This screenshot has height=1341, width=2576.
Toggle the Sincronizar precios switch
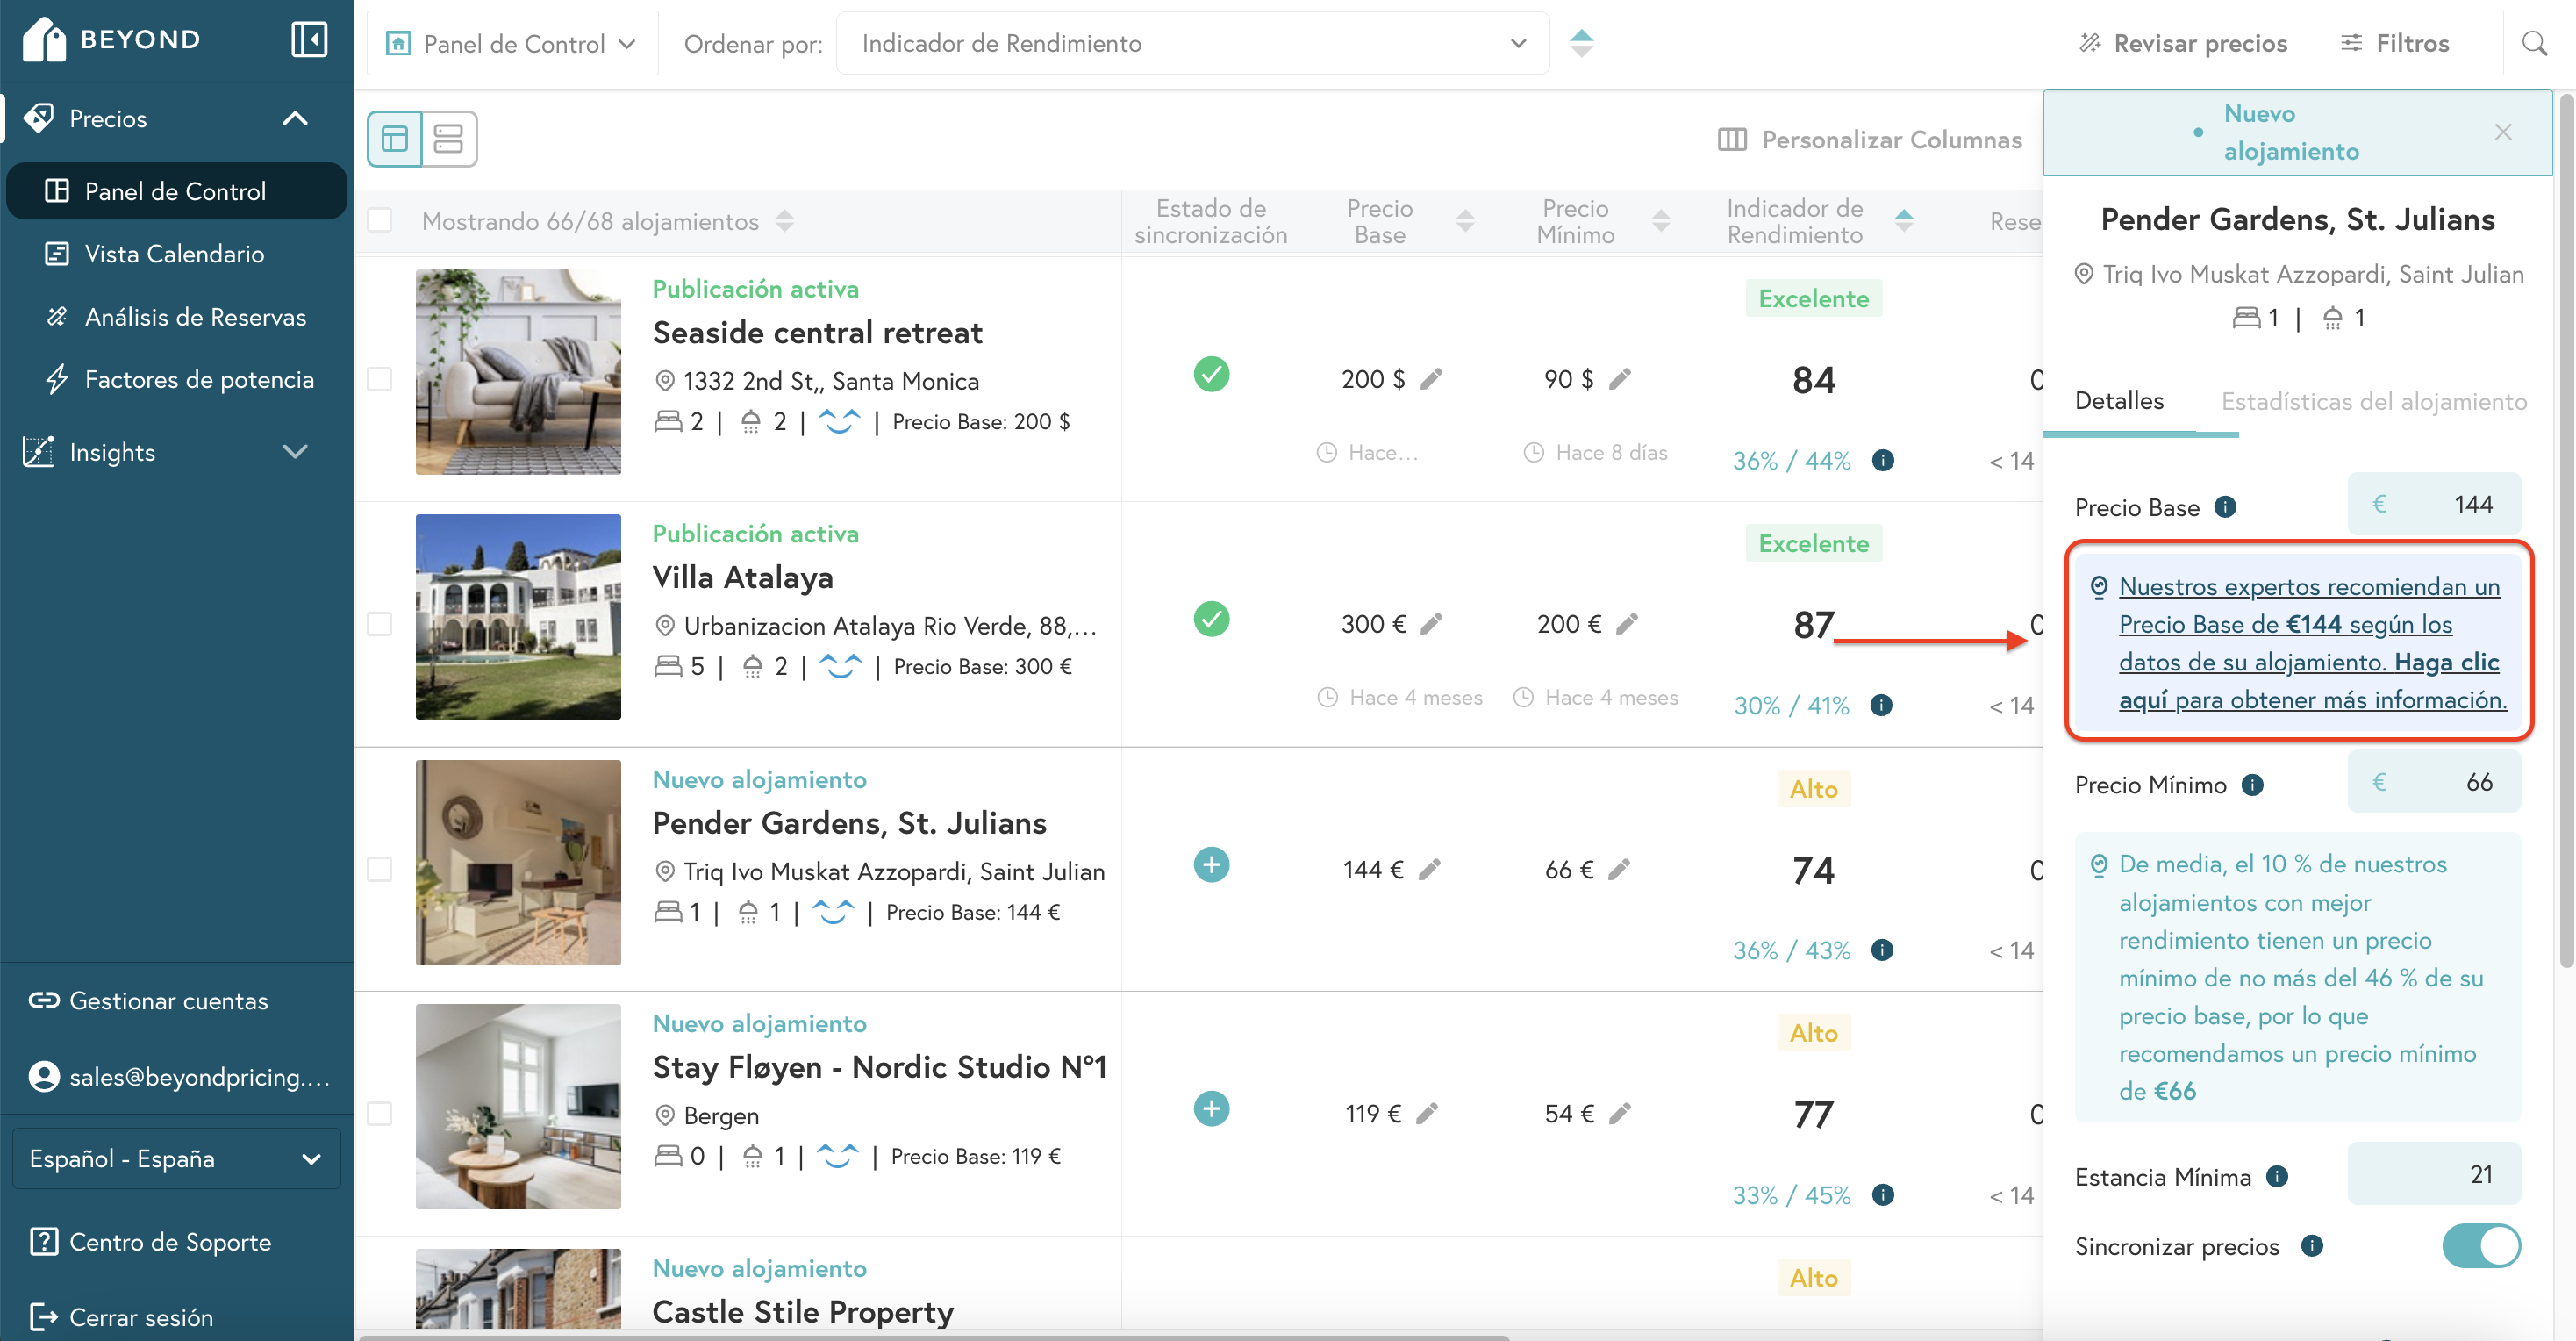point(2480,1246)
